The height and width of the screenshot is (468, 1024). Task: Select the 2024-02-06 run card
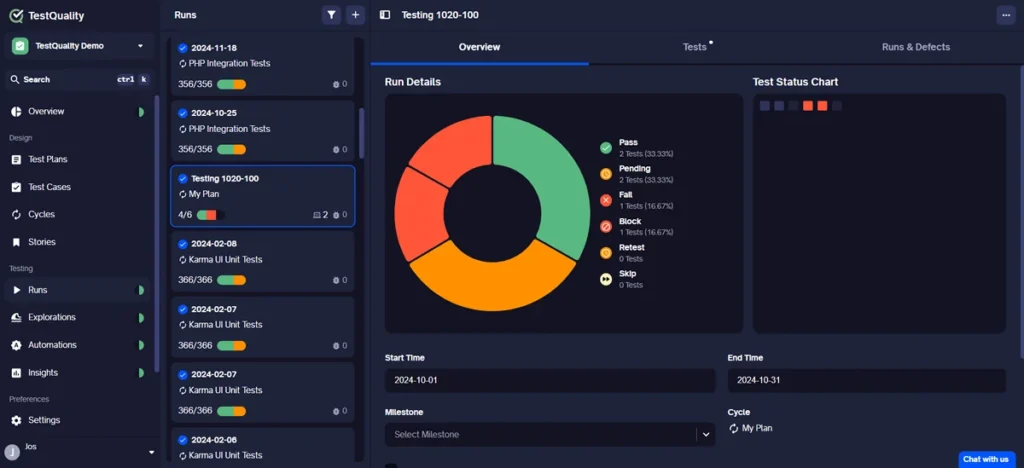point(263,445)
